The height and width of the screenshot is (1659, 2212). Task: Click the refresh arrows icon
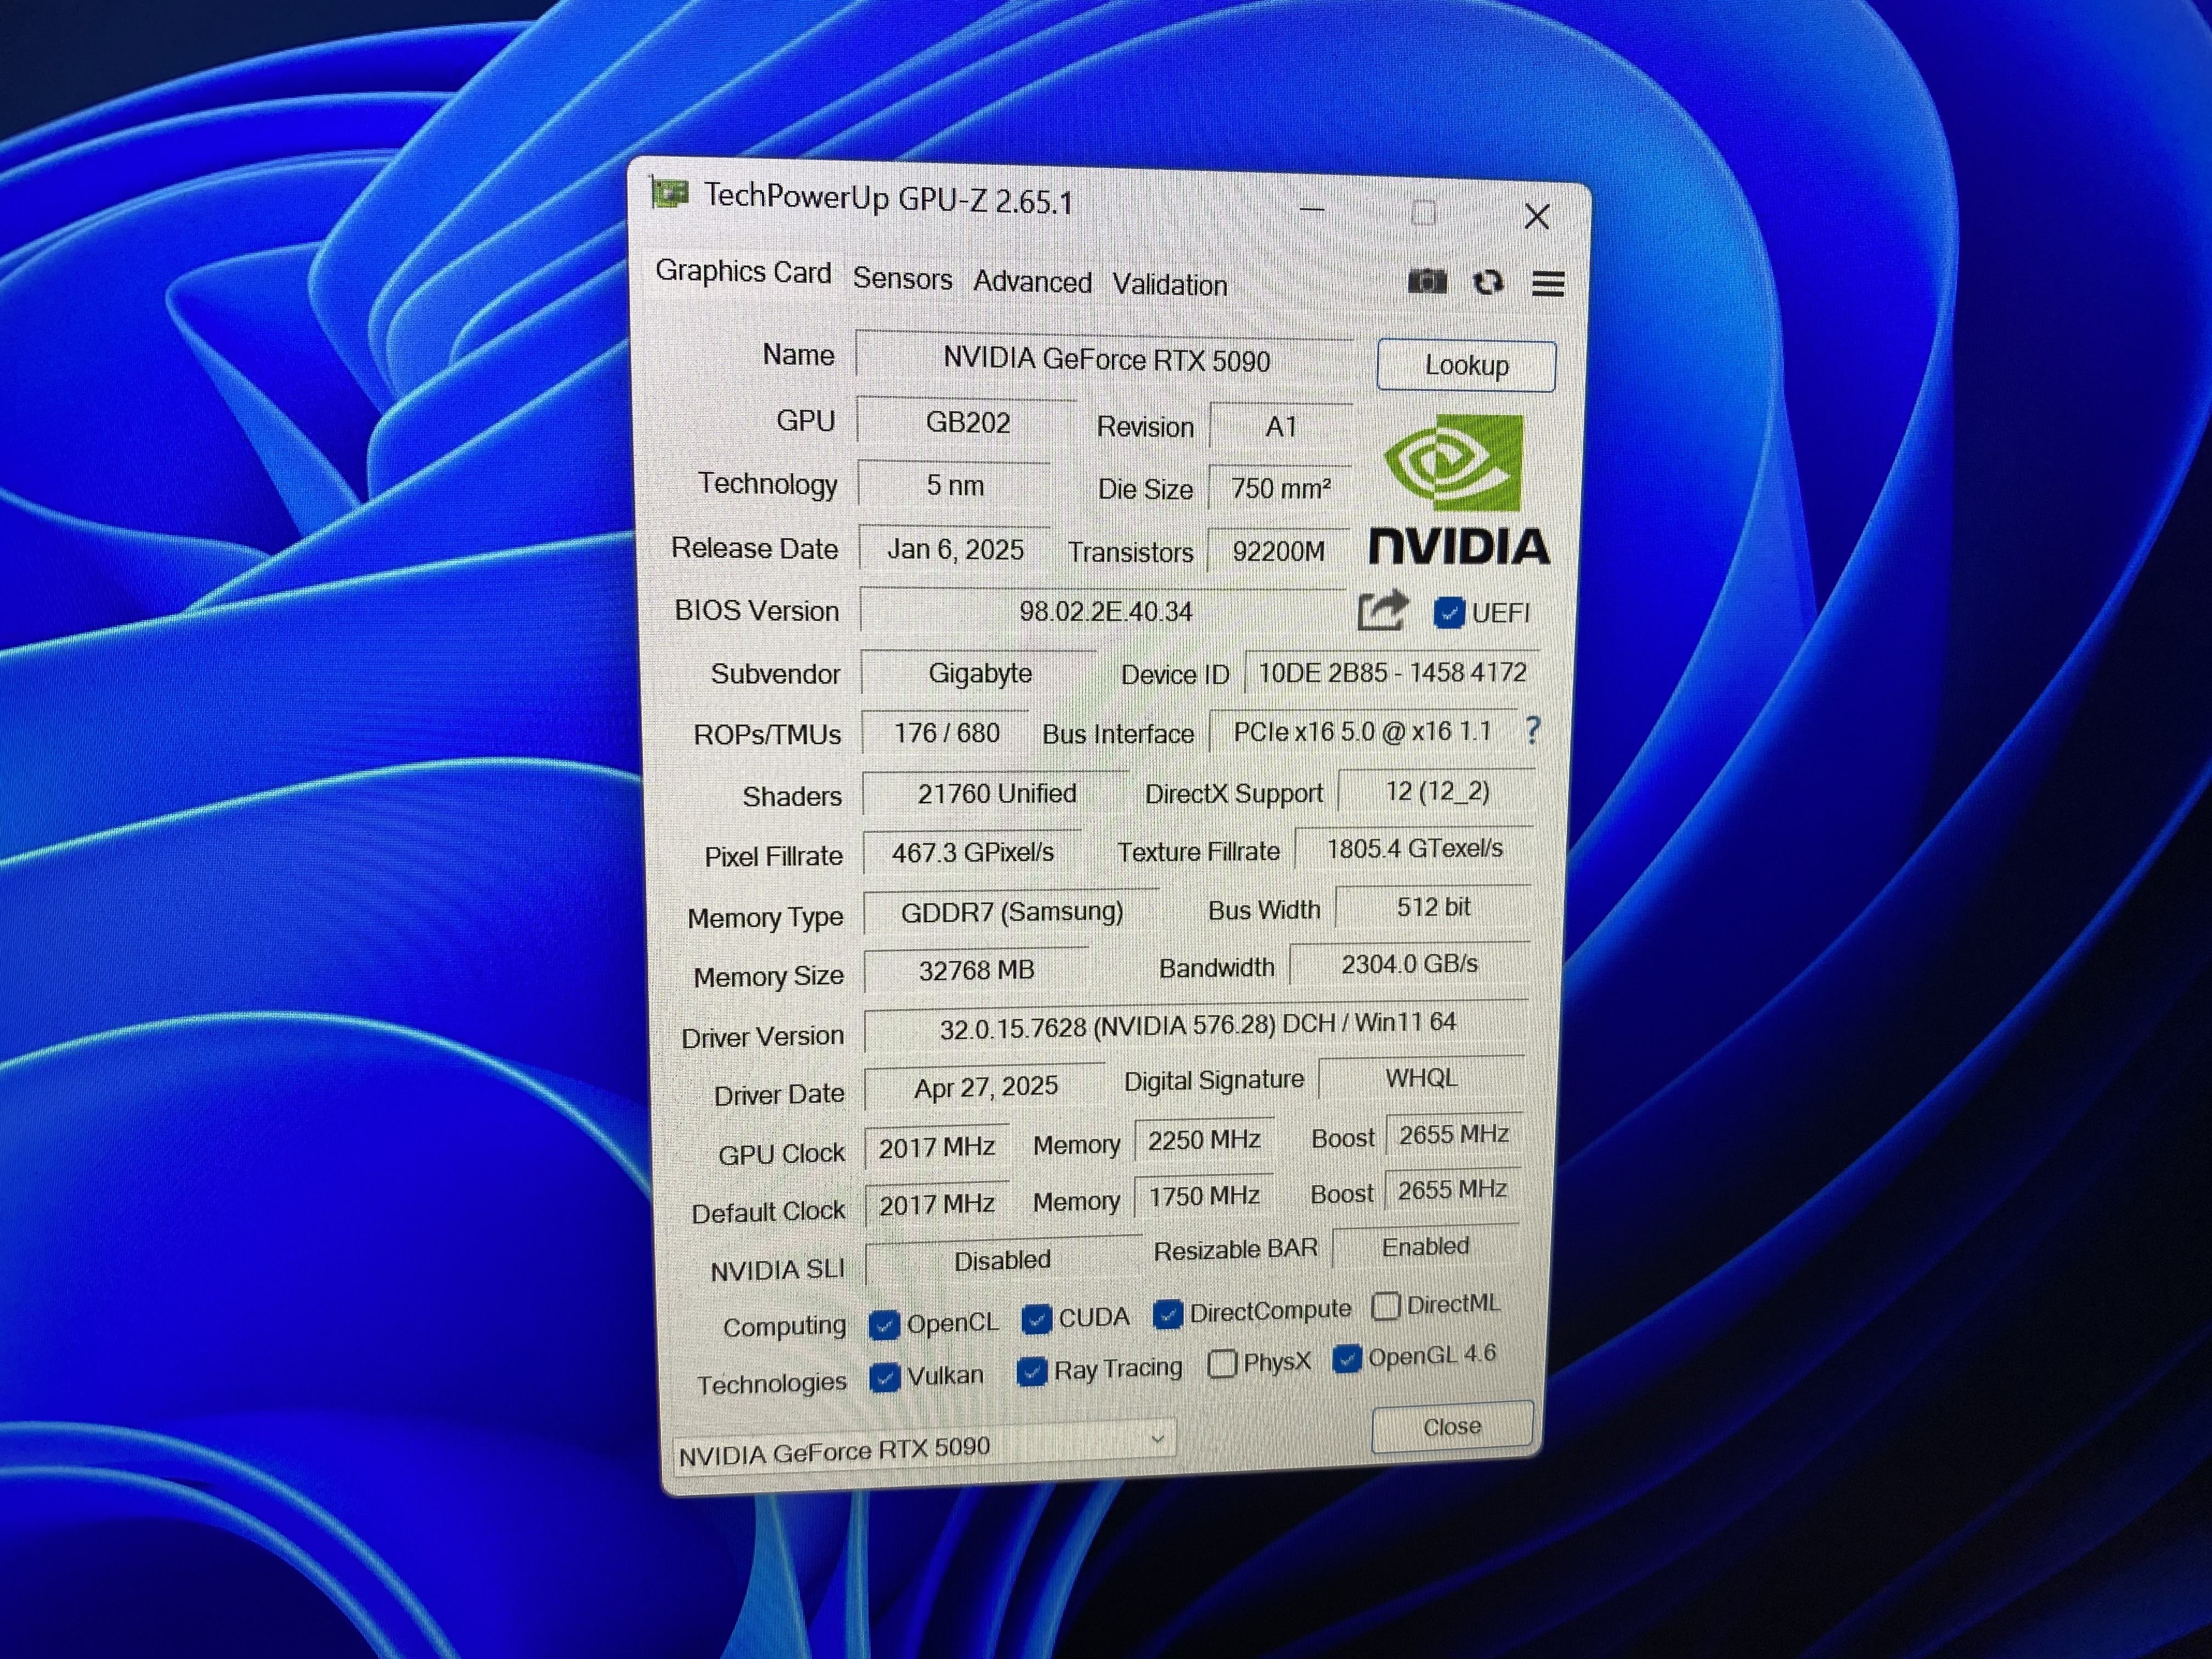[x=1488, y=283]
